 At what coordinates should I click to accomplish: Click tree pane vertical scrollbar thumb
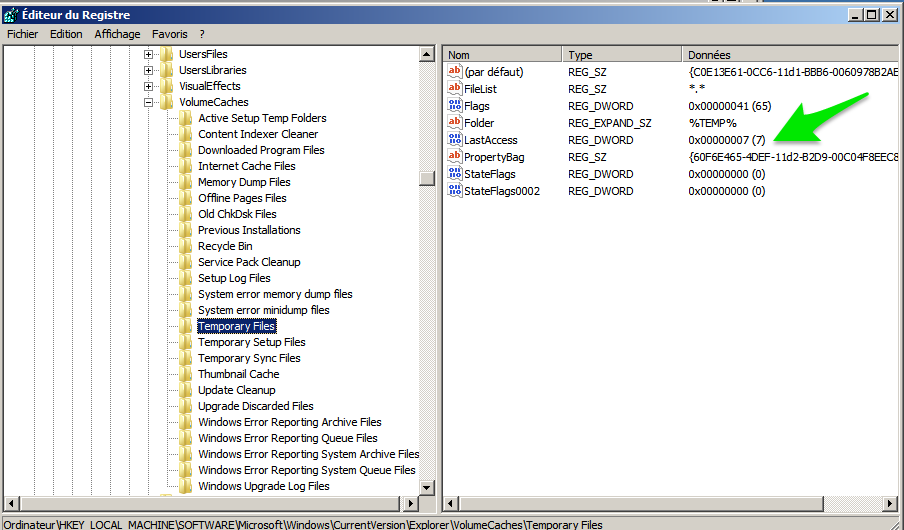(x=427, y=178)
